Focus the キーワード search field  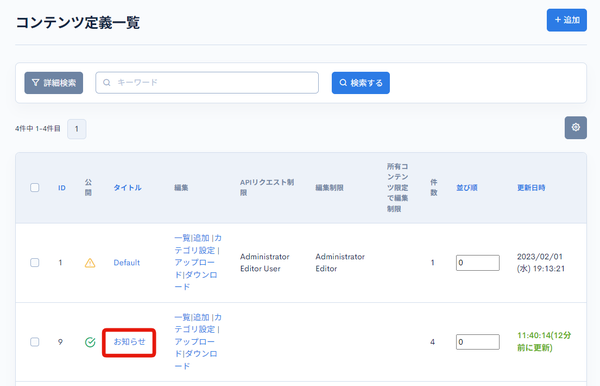[x=207, y=83]
